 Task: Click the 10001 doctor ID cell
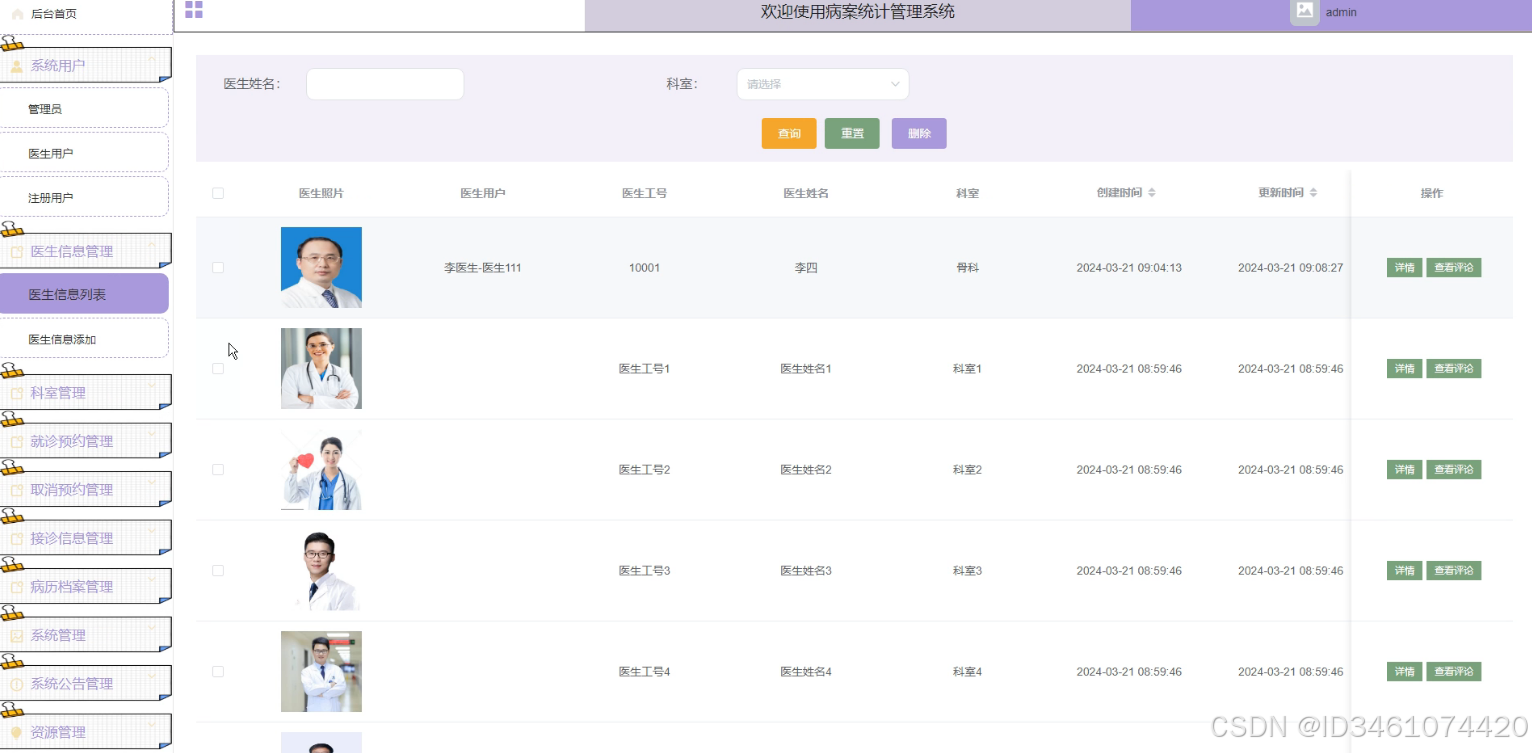point(644,268)
